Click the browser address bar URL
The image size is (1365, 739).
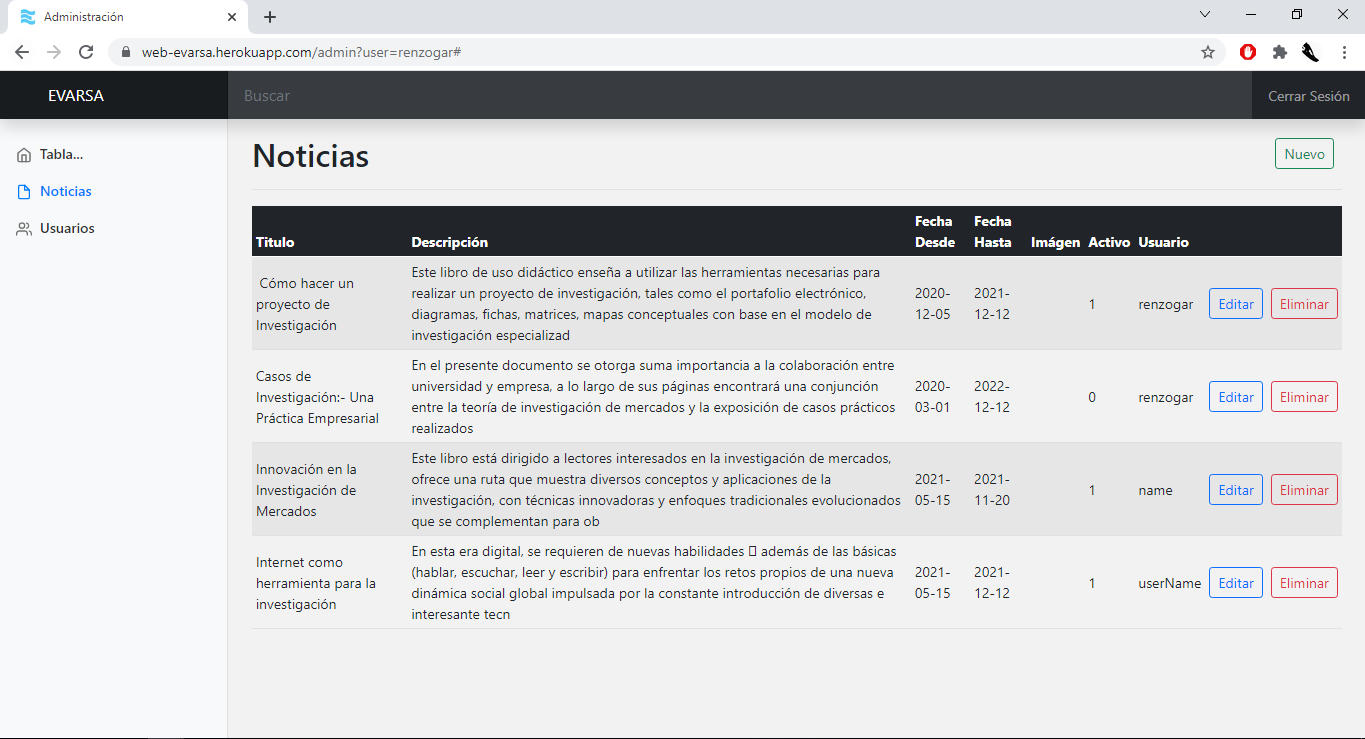point(300,52)
